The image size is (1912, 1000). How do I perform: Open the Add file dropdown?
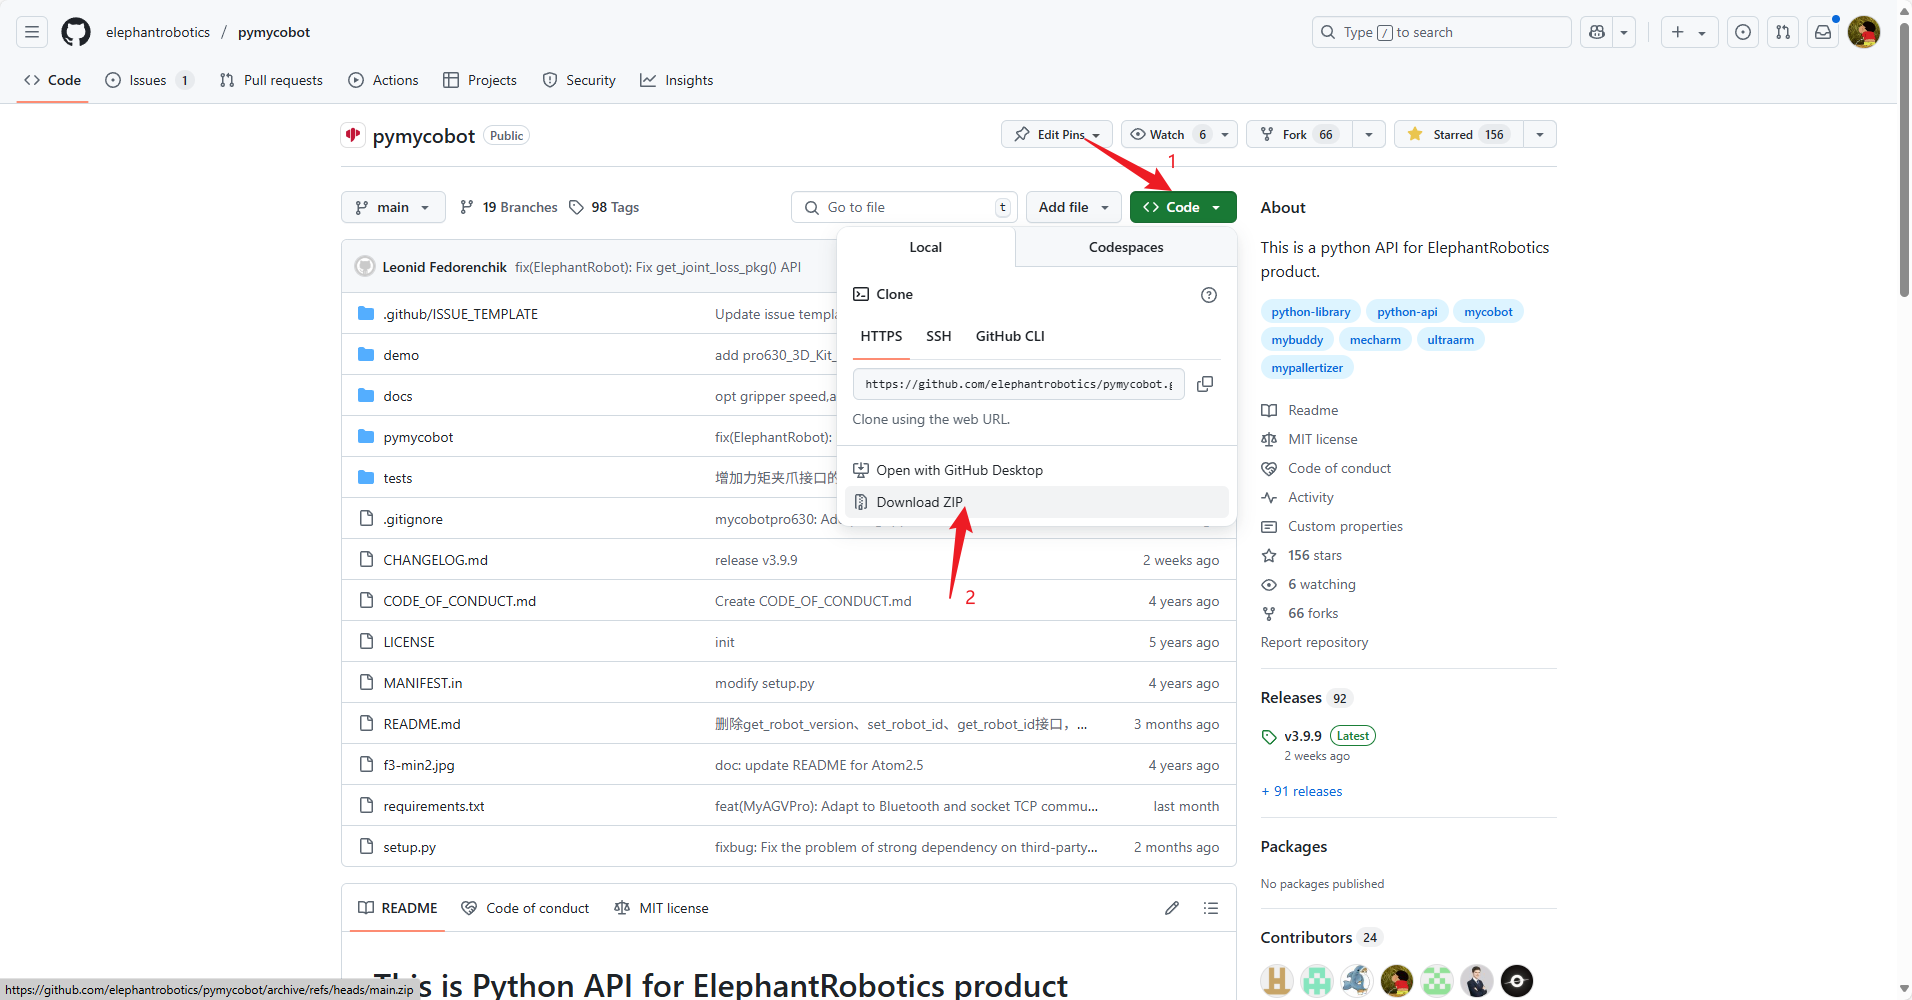[1074, 207]
